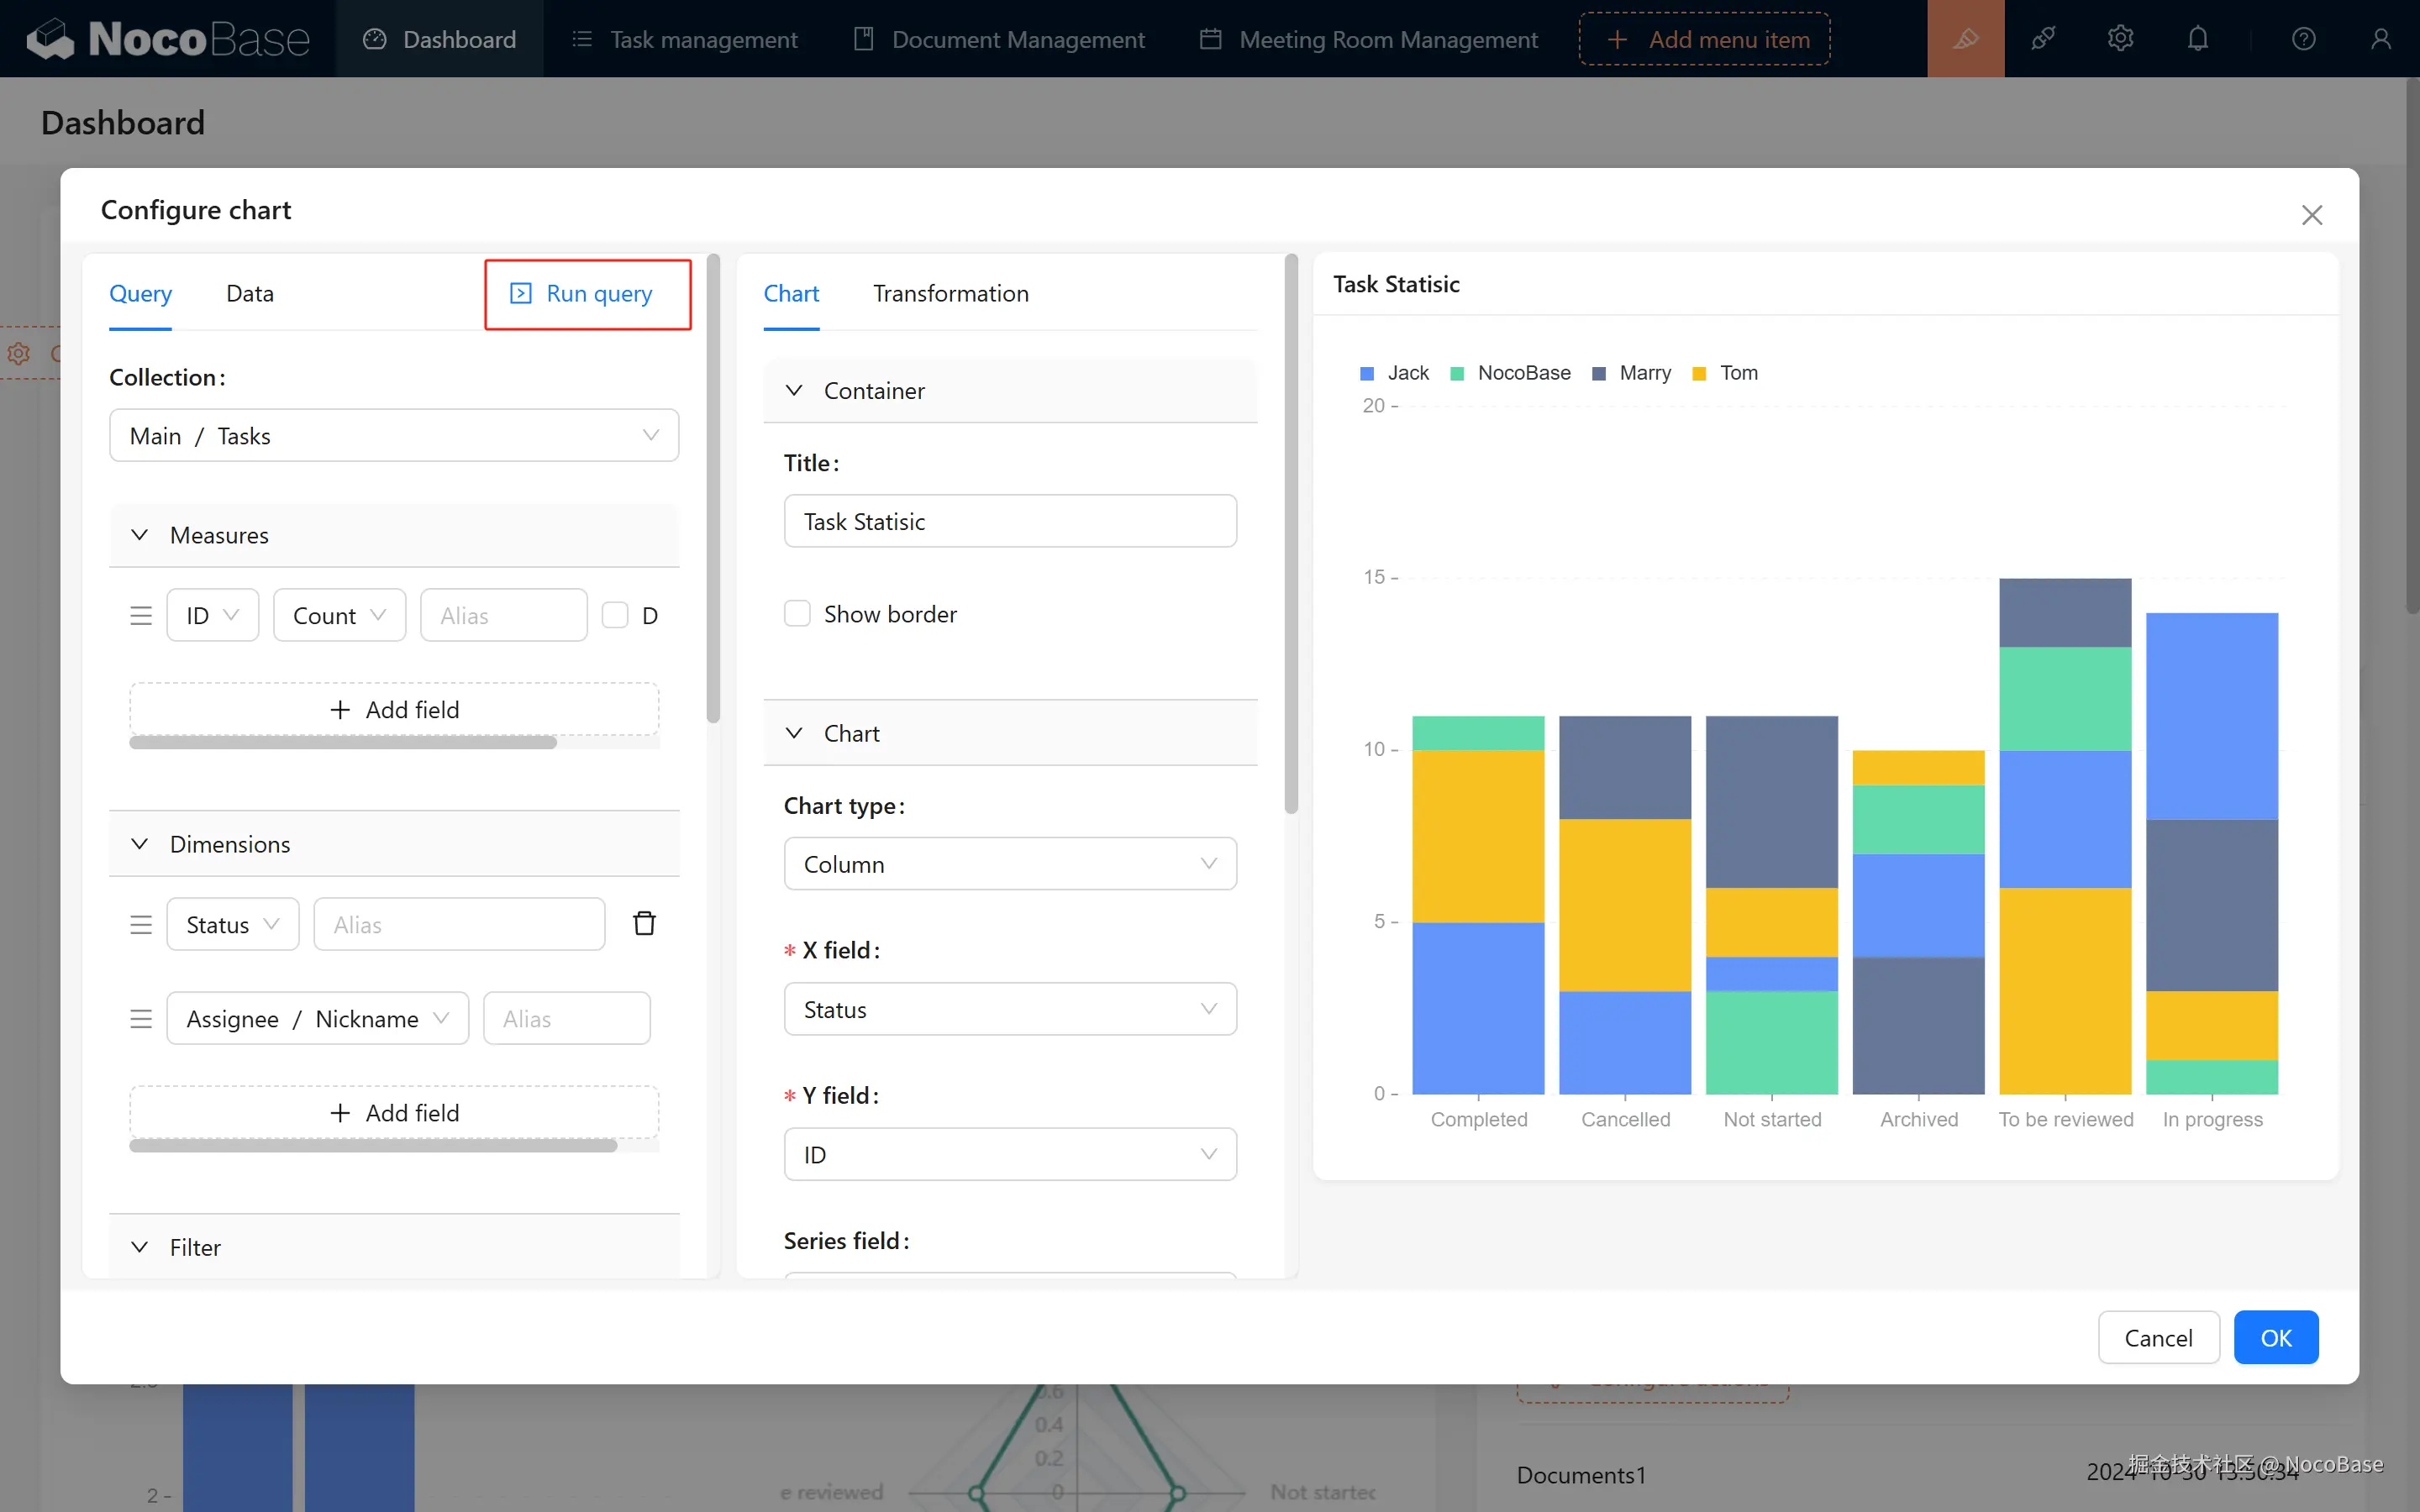
Task: Click the user profile icon
Action: click(x=2380, y=39)
